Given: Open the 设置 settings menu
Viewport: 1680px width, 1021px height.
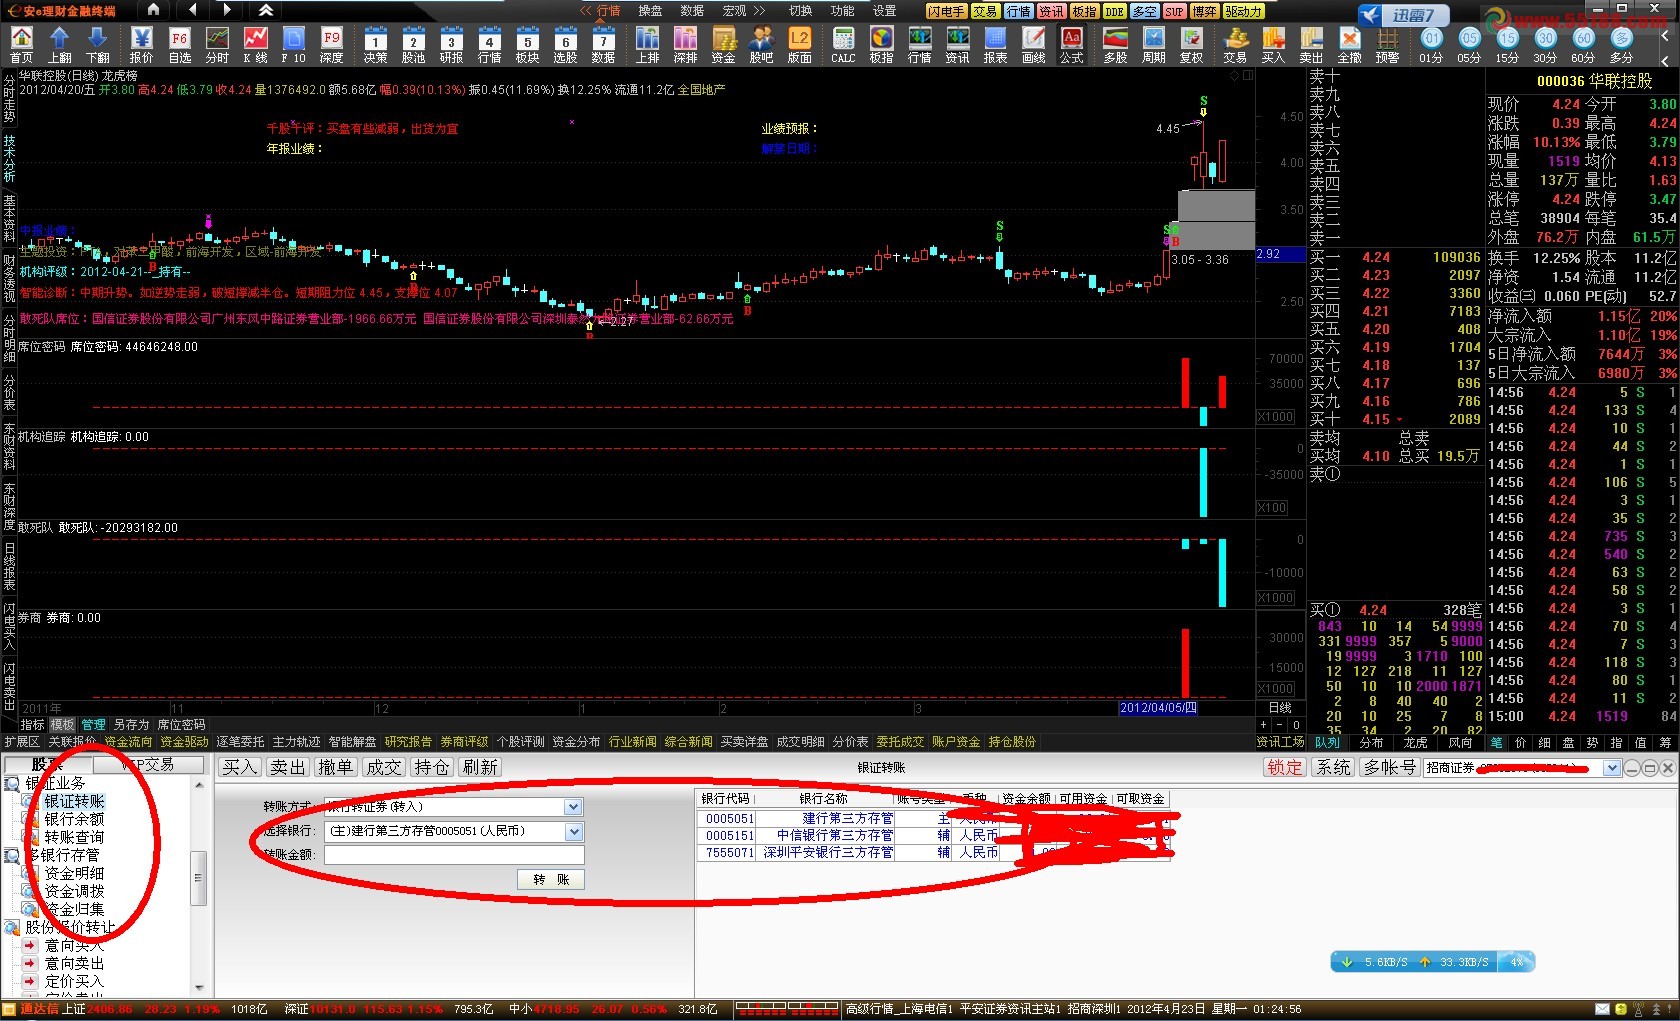Looking at the screenshot, I should [884, 11].
